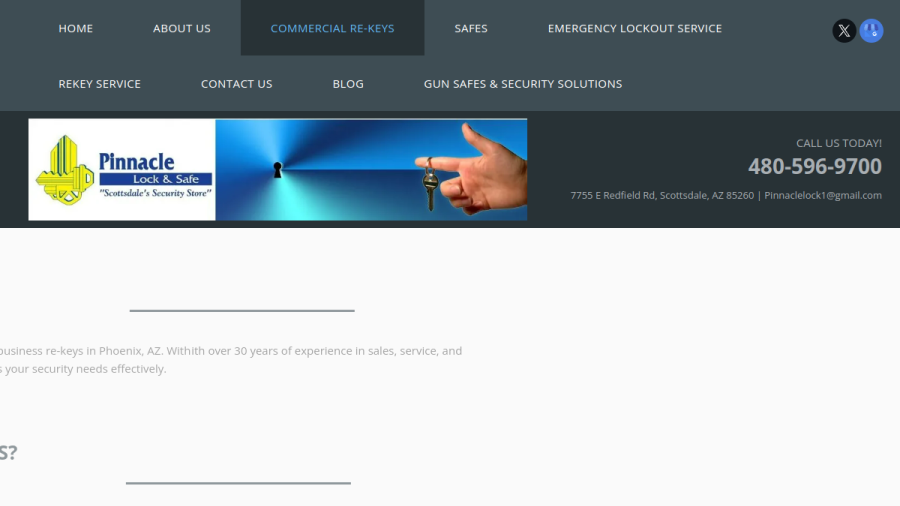Click the Pinnacle Lock & Safe logo

[x=122, y=170]
